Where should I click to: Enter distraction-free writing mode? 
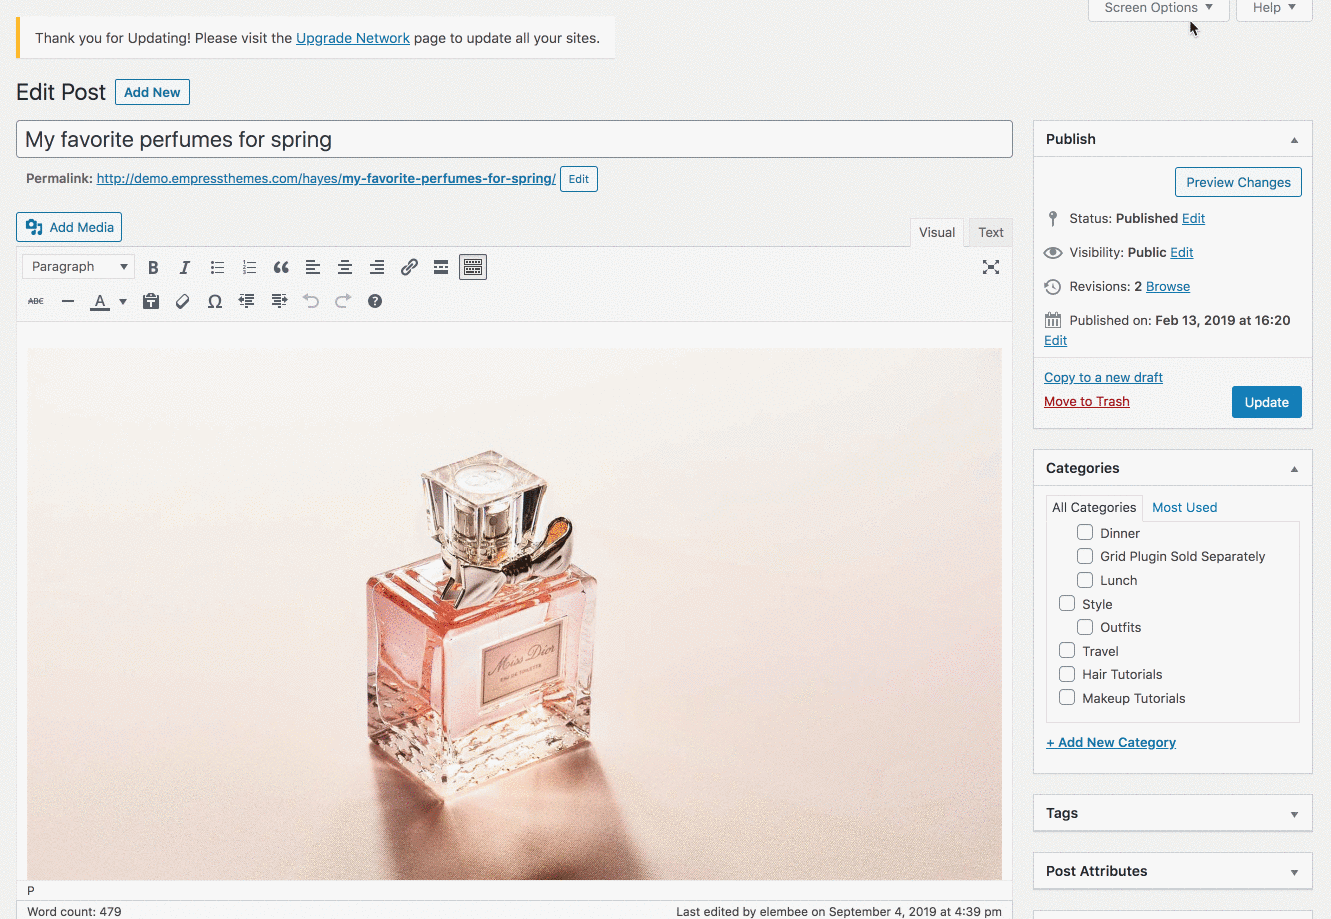point(991,267)
